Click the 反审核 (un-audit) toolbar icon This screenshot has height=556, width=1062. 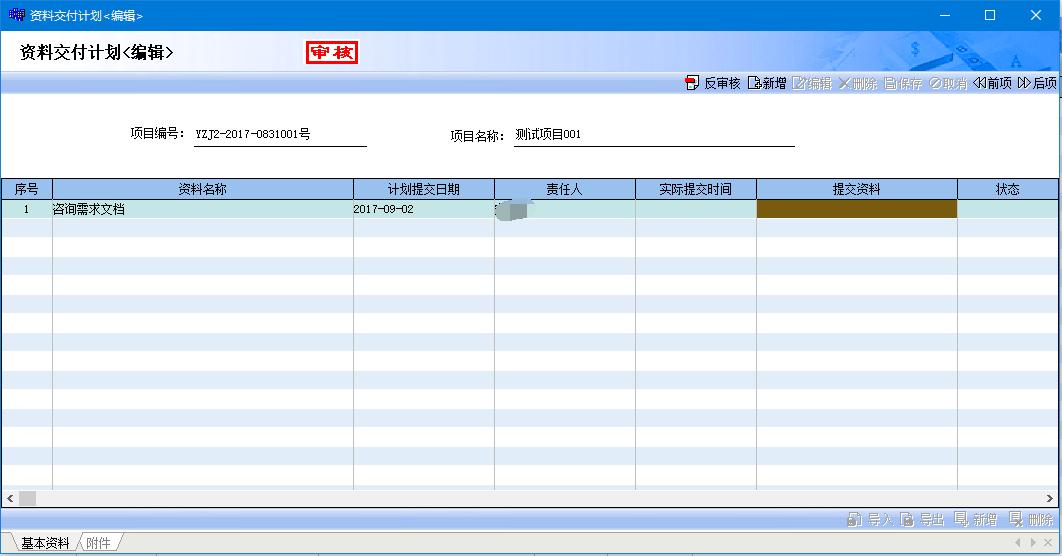point(692,84)
